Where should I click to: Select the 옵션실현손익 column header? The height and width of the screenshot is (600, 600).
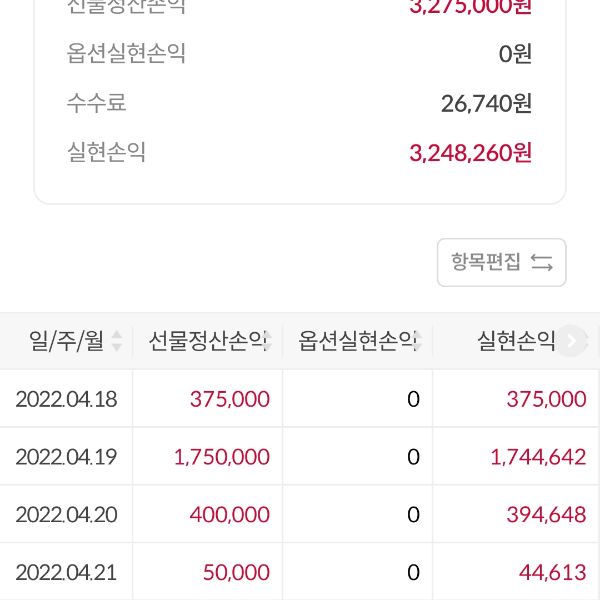358,342
